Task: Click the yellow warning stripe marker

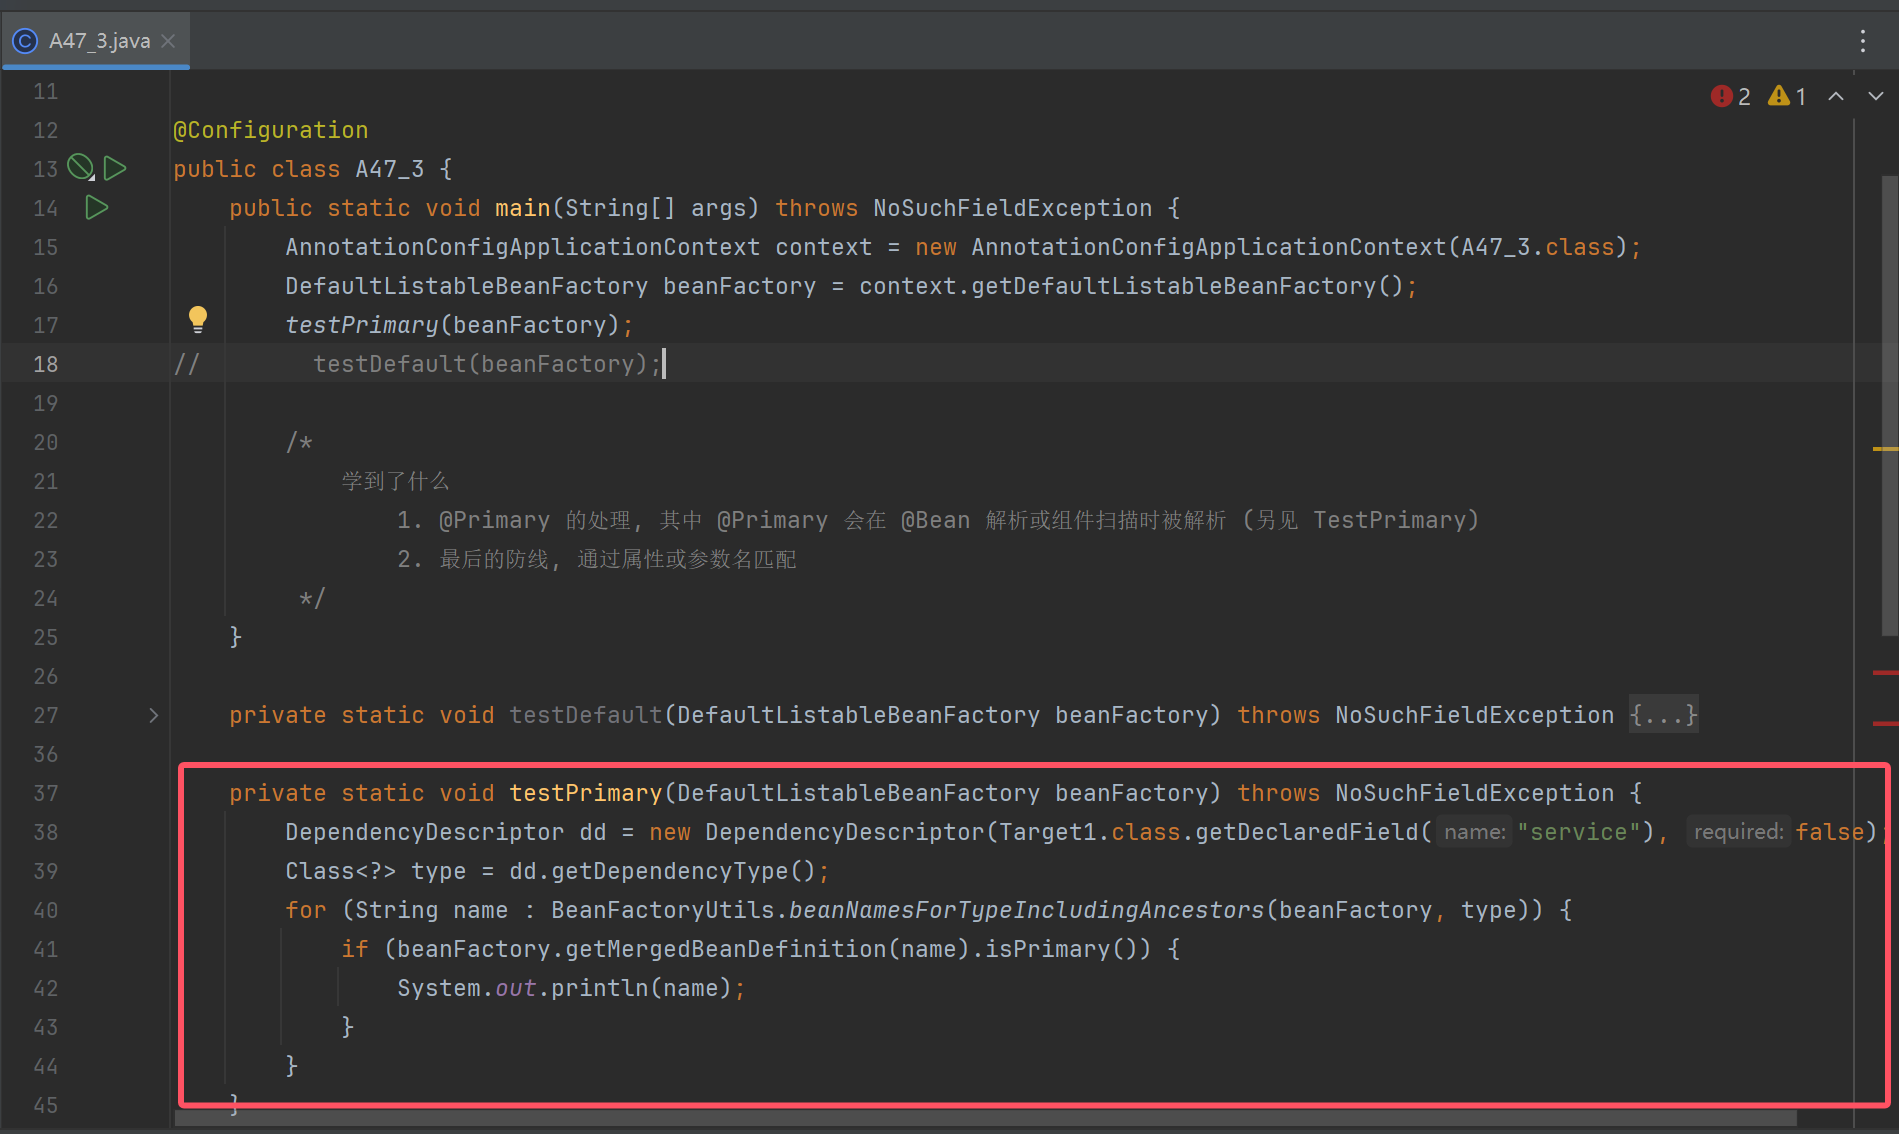Action: click(1885, 449)
